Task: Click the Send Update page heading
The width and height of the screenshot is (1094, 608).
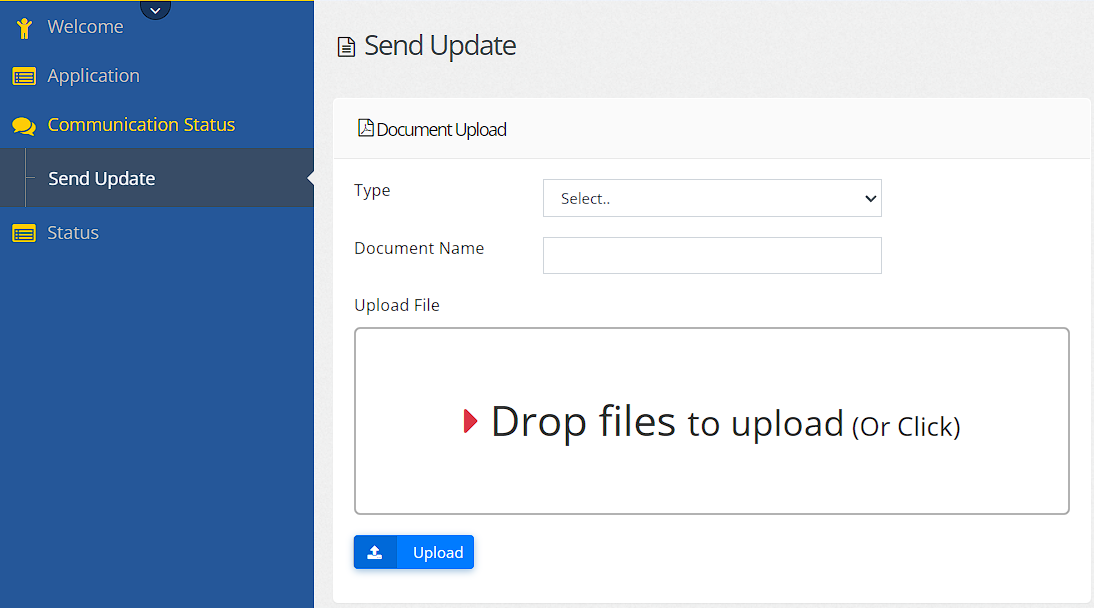Action: point(440,46)
